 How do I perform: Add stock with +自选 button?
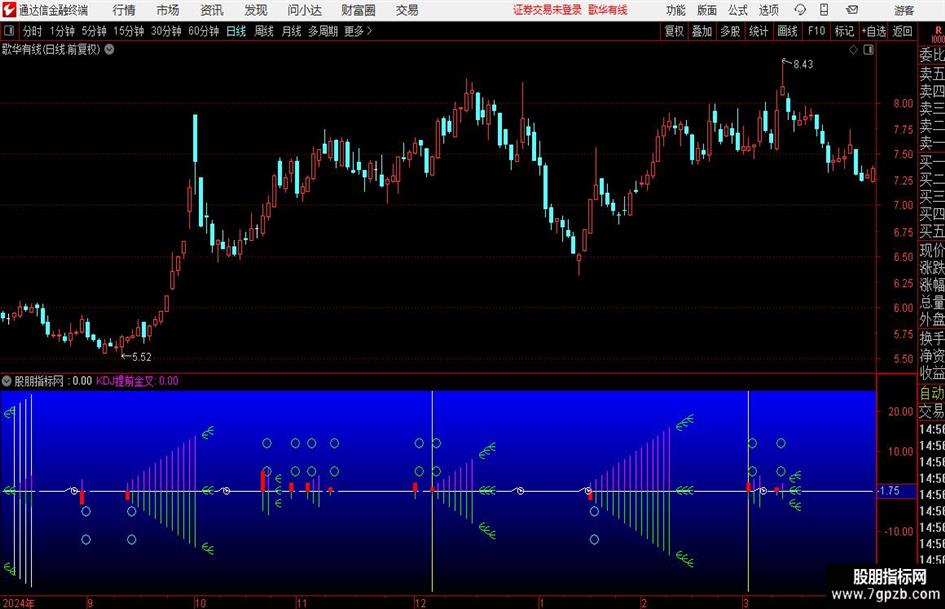click(x=873, y=31)
